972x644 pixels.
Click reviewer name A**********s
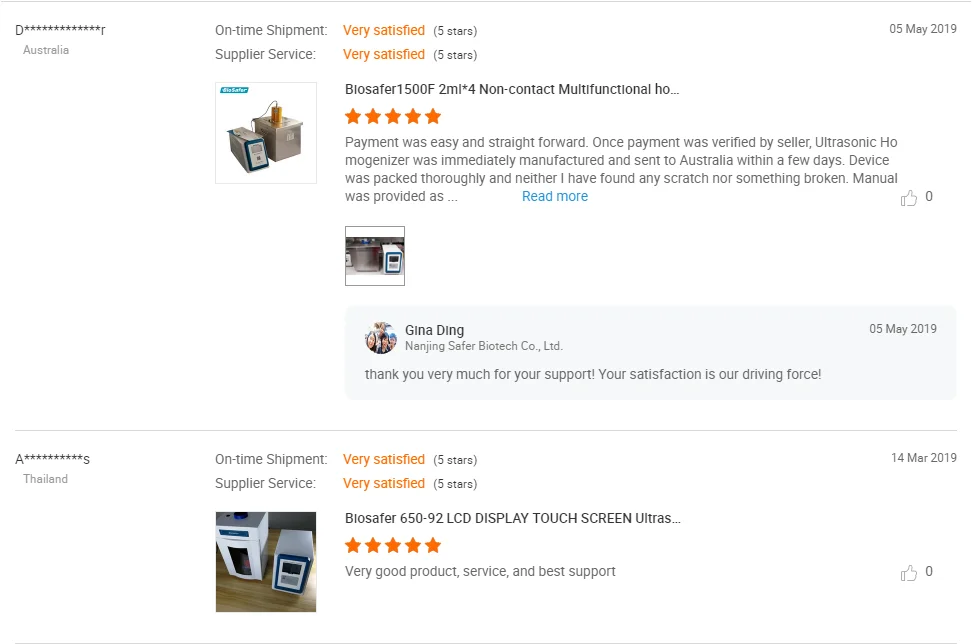pos(53,459)
